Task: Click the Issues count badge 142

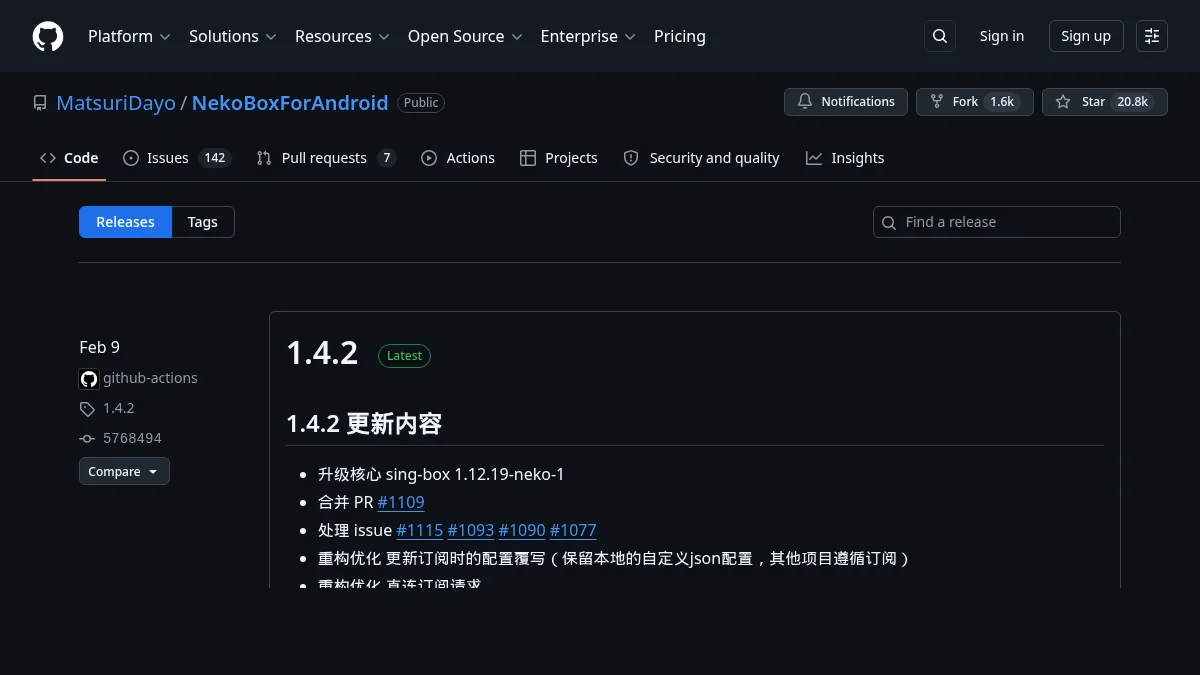Action: coord(215,158)
